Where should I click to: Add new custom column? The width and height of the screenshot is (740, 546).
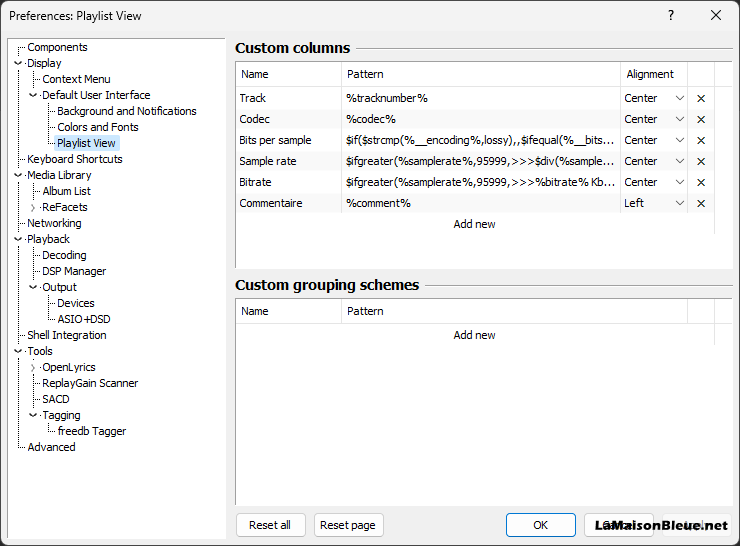[x=474, y=224]
